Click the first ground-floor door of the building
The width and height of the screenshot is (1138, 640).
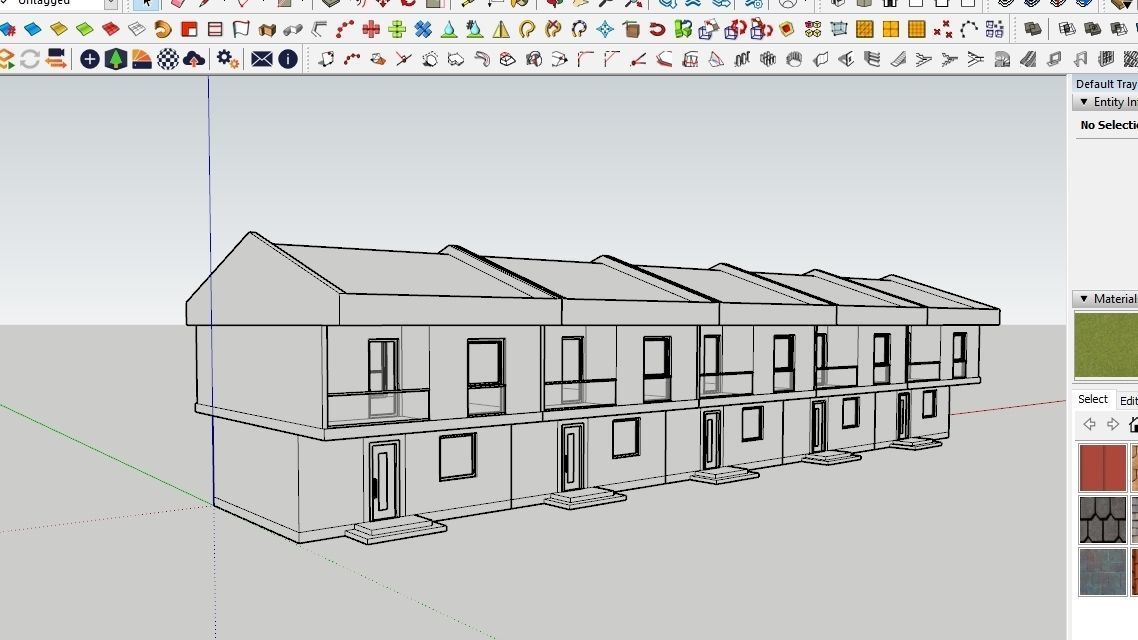pos(384,480)
